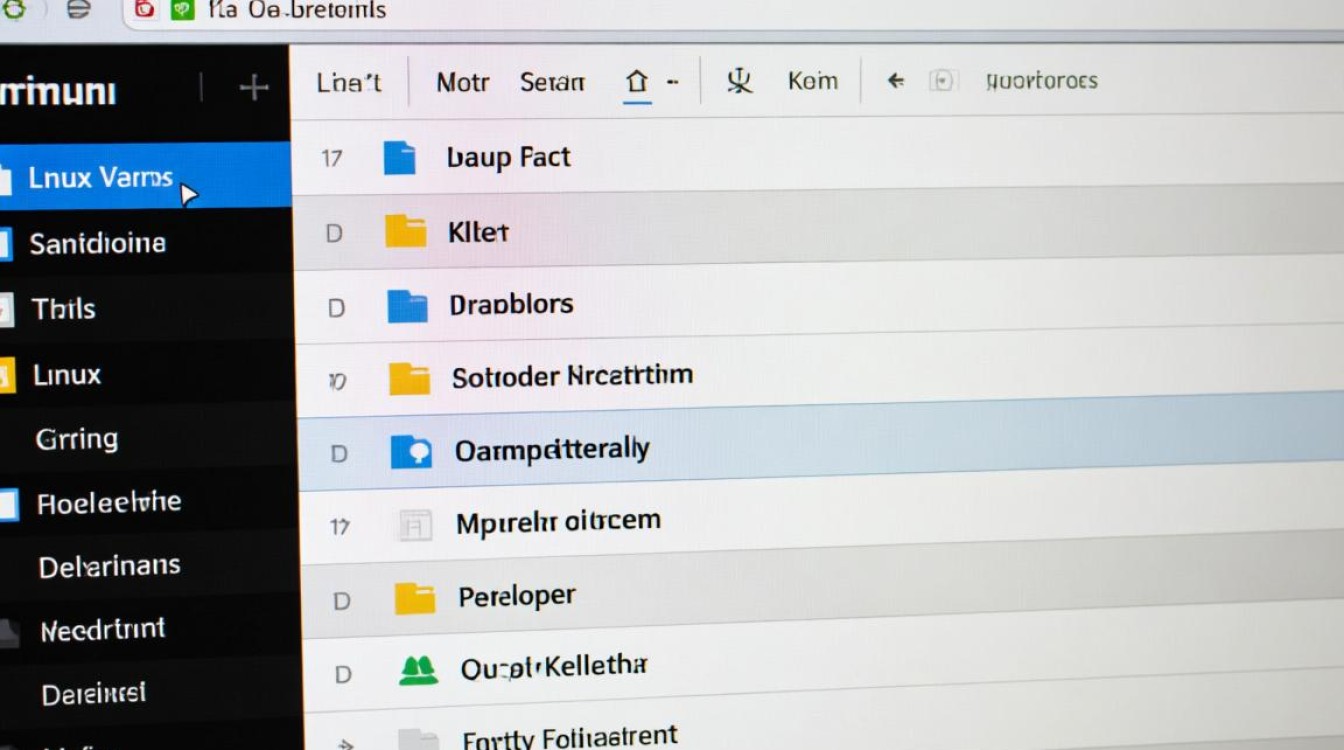Select Sanidioine in the sidebar
This screenshot has height=750, width=1344.
coord(97,243)
